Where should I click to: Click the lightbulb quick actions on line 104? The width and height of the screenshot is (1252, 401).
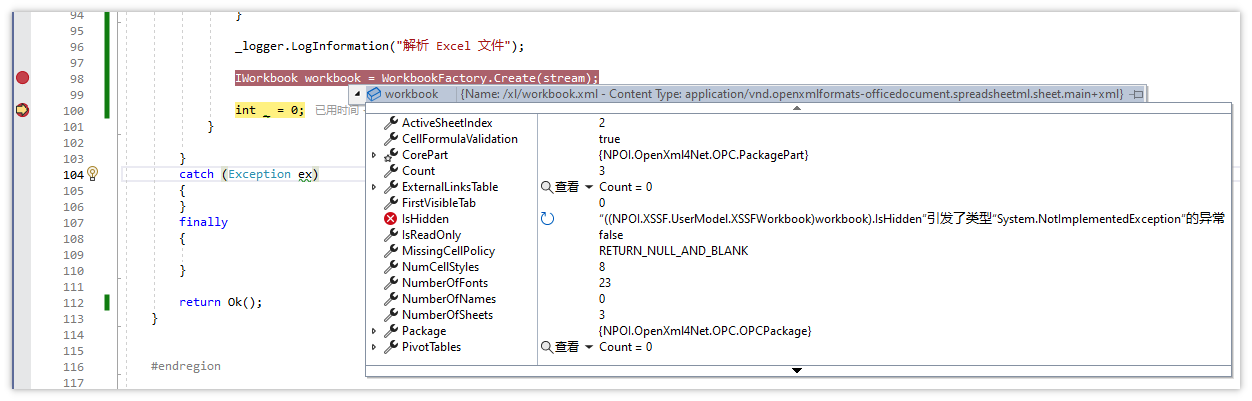[x=93, y=174]
